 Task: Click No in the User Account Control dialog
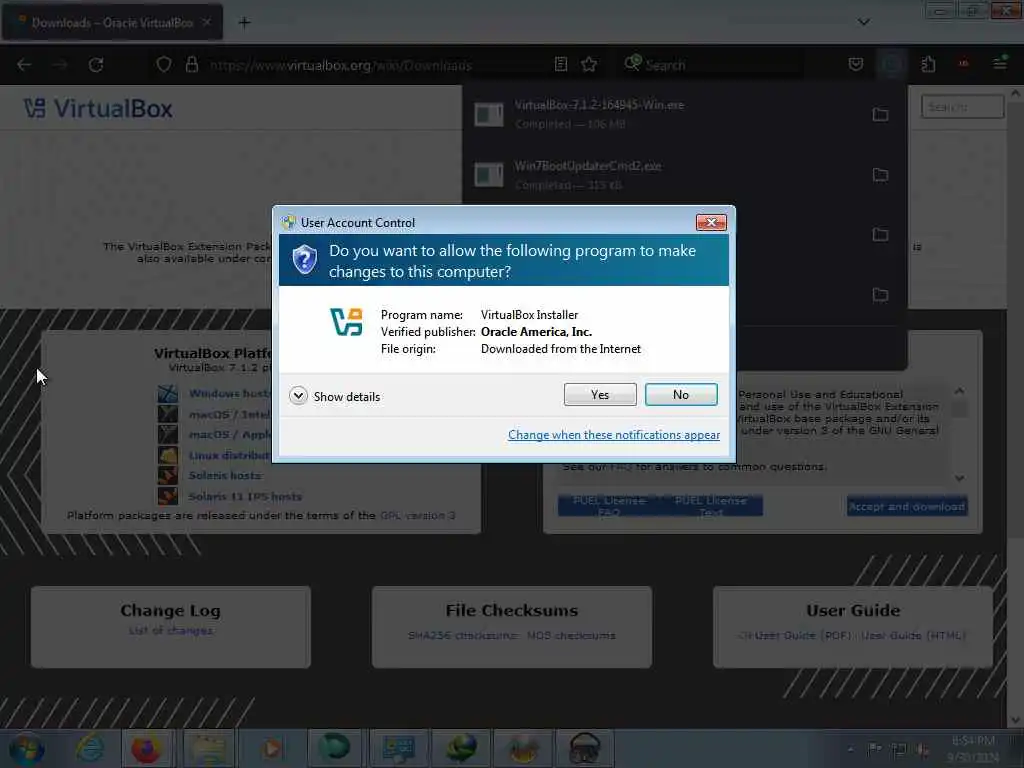pos(680,394)
